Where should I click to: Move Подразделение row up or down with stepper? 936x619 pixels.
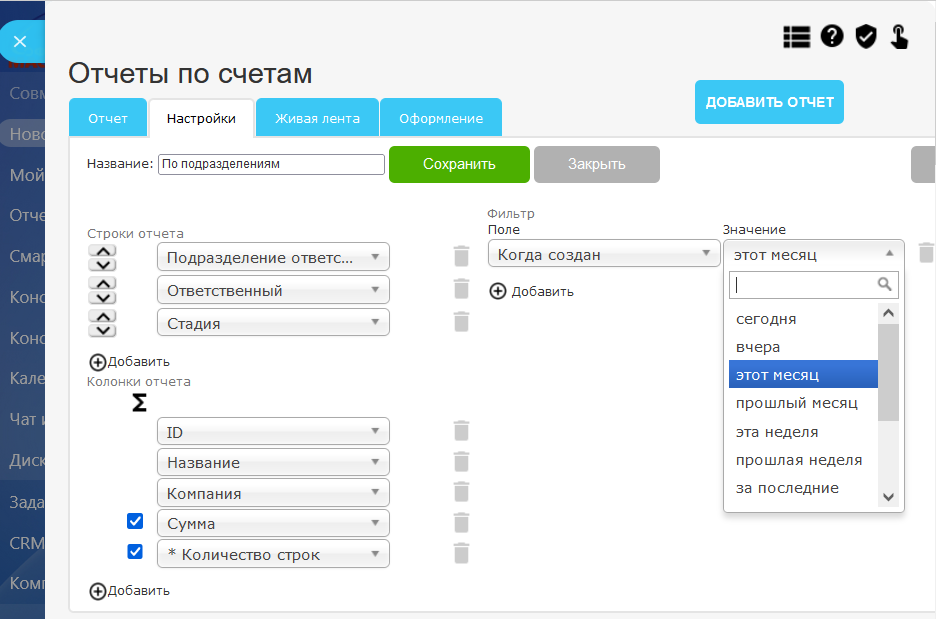point(103,257)
